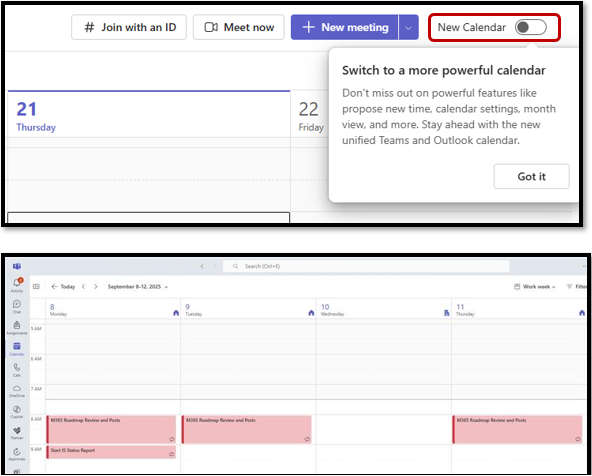Viewport: 592px width, 476px height.
Task: Open Chat in the sidebar
Action: (x=17, y=307)
